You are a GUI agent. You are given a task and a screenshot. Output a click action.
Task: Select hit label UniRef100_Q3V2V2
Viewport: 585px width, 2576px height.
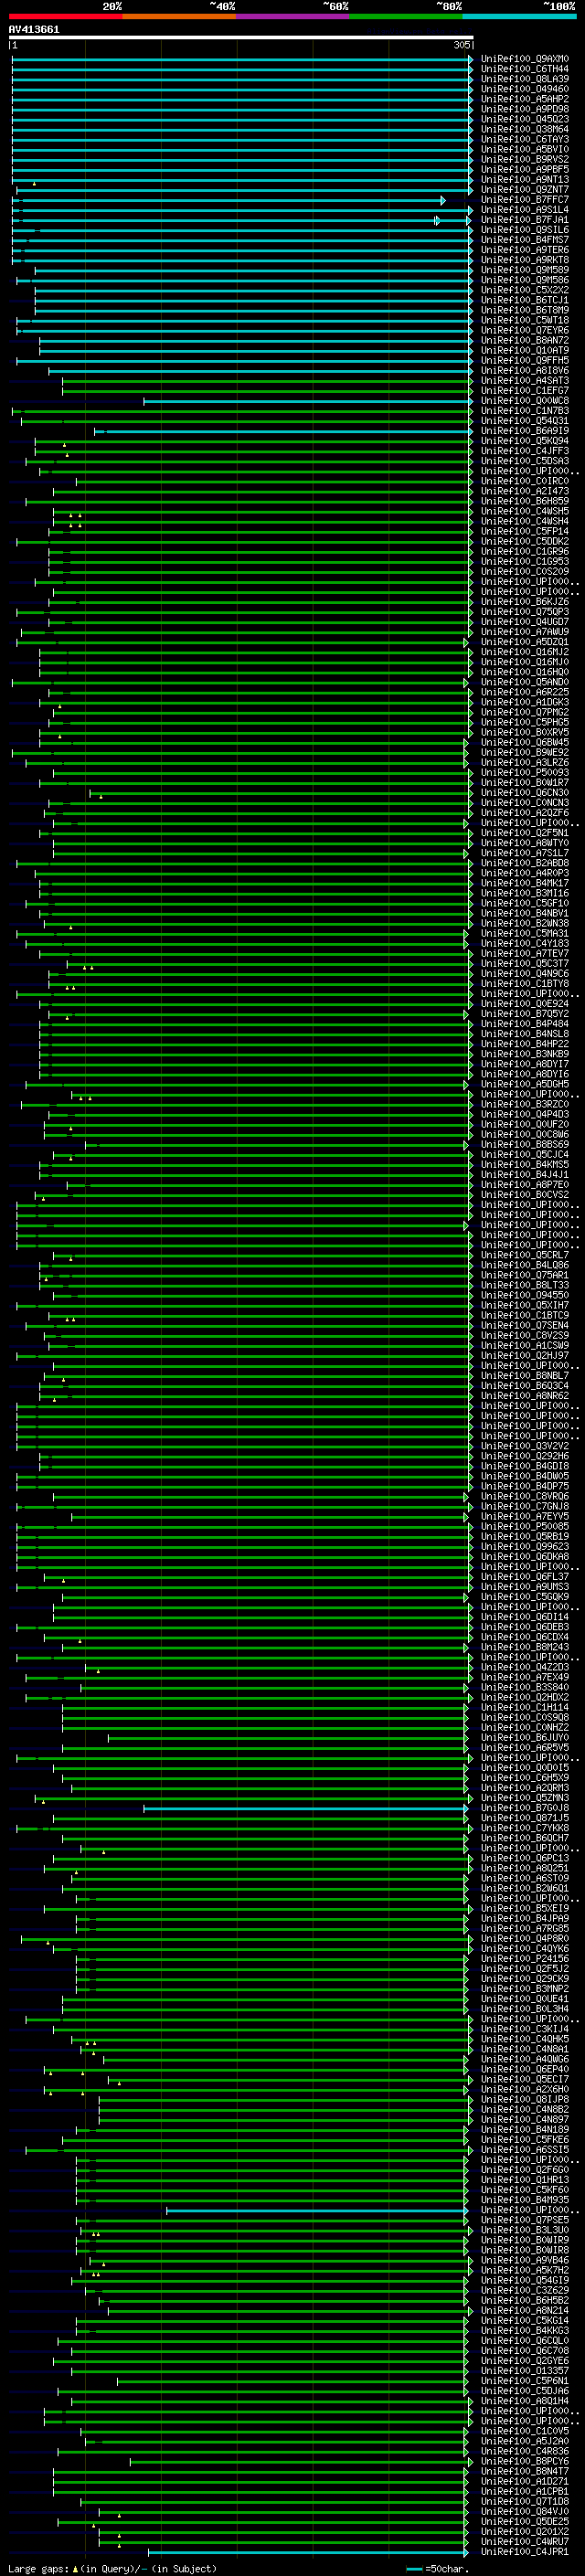pos(524,1446)
